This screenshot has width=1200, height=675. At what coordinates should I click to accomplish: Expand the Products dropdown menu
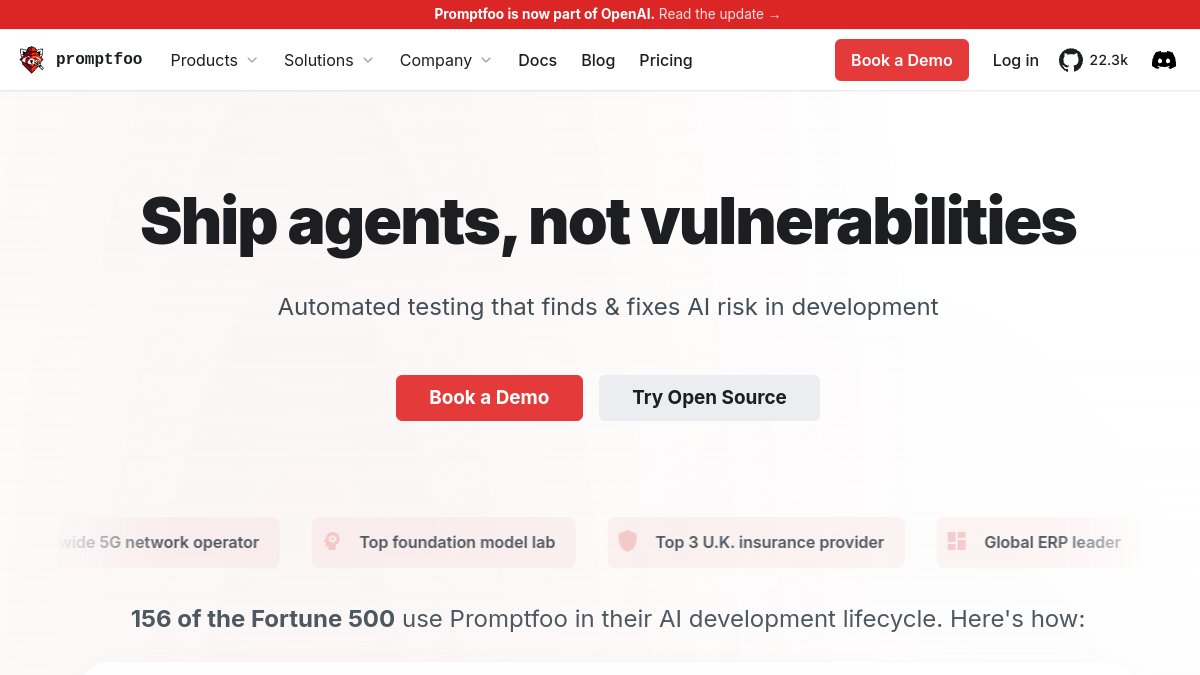pos(214,60)
